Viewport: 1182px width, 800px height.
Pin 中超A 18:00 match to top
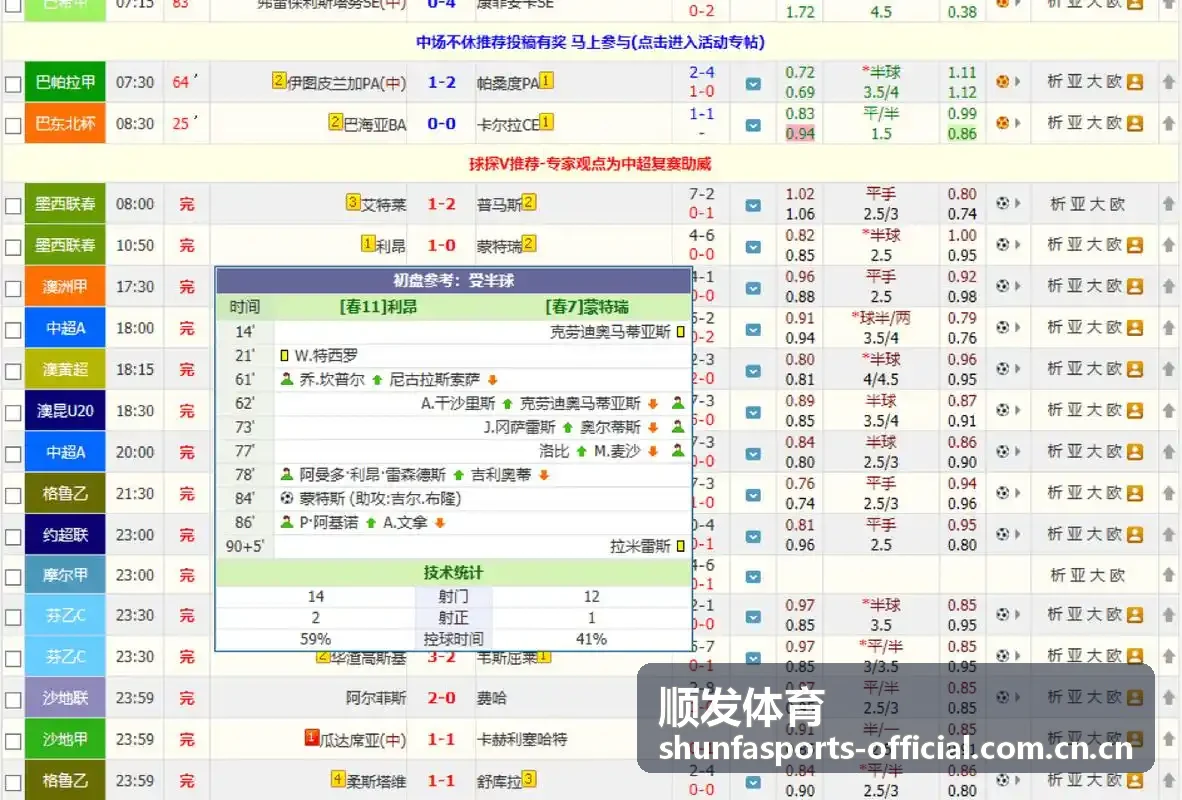1168,327
